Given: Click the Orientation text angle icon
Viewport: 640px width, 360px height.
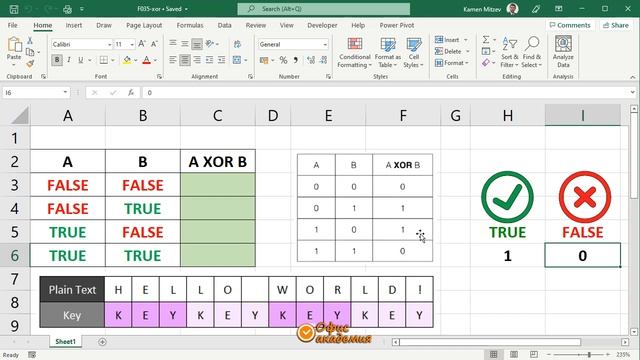Looking at the screenshot, I should (x=210, y=44).
